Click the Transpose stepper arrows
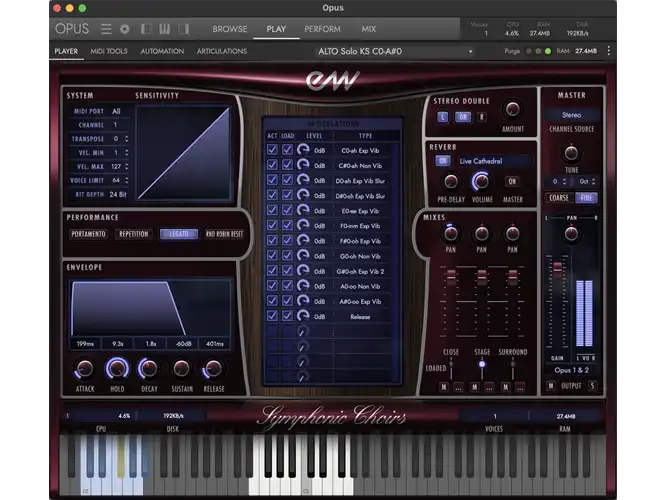 pyautogui.click(x=126, y=139)
